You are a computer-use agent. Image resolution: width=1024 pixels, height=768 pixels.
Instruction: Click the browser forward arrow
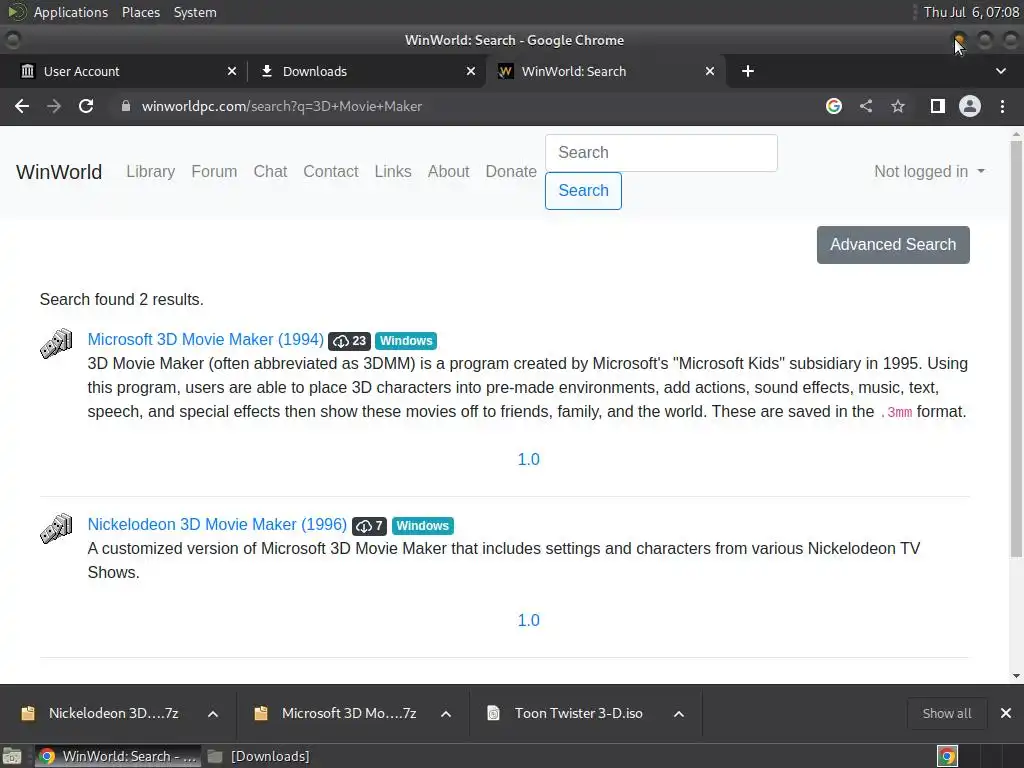point(54,106)
